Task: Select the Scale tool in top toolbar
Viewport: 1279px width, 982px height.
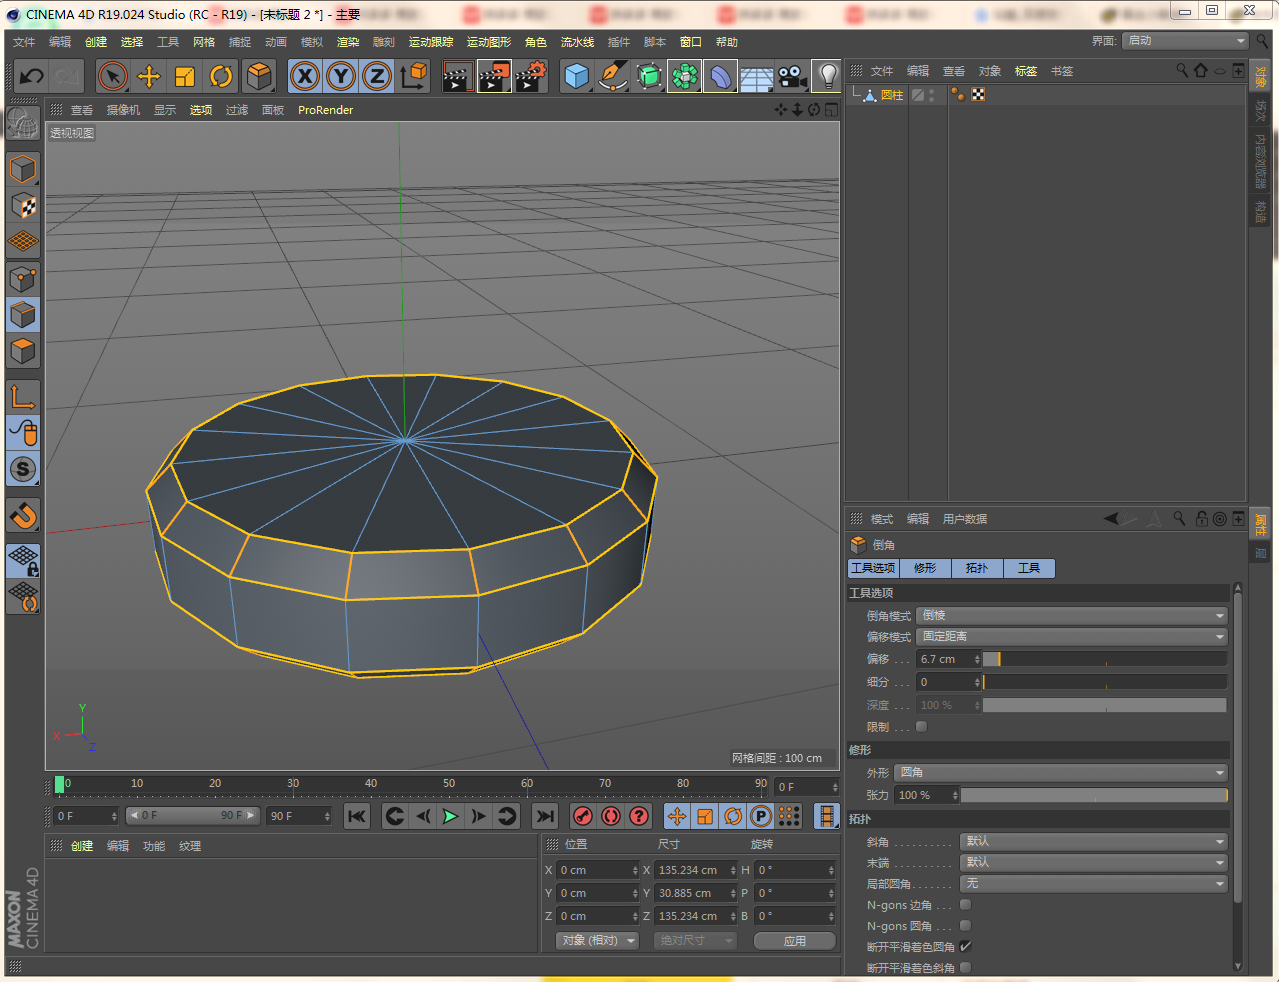Action: click(x=185, y=76)
